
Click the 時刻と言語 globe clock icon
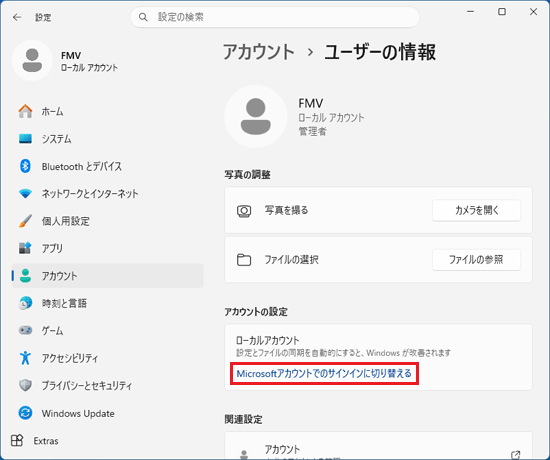click(x=25, y=303)
